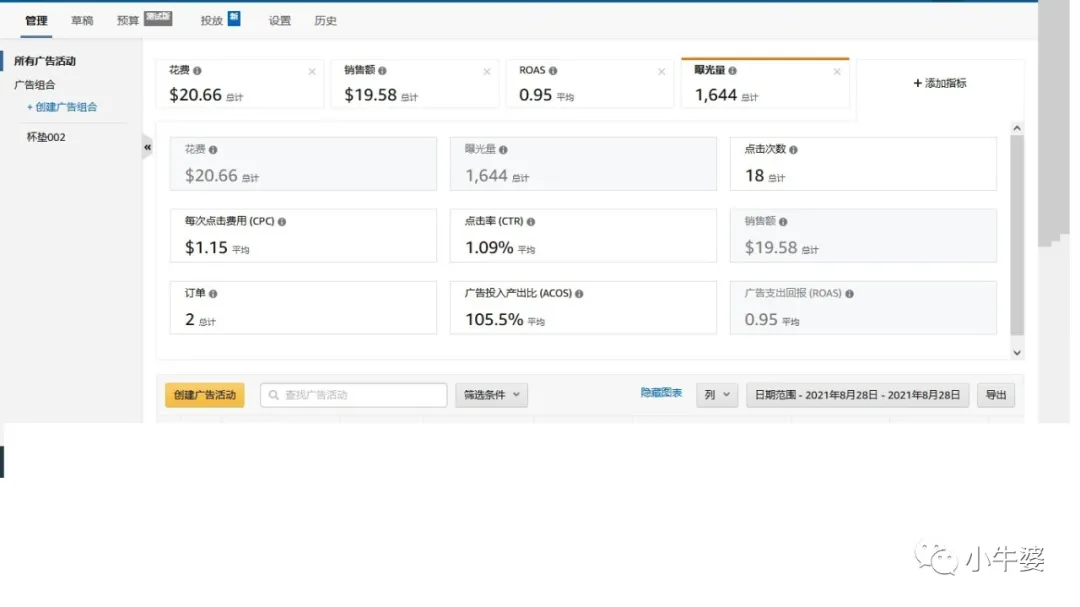Click the 订单 orders info icon
The image size is (1080, 607).
[211, 293]
